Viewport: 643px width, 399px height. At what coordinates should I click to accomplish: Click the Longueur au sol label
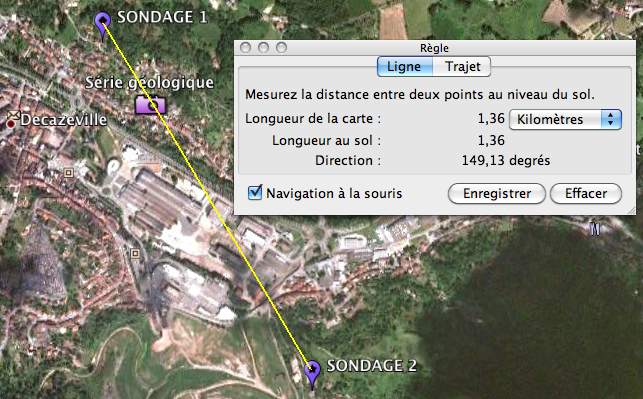326,141
